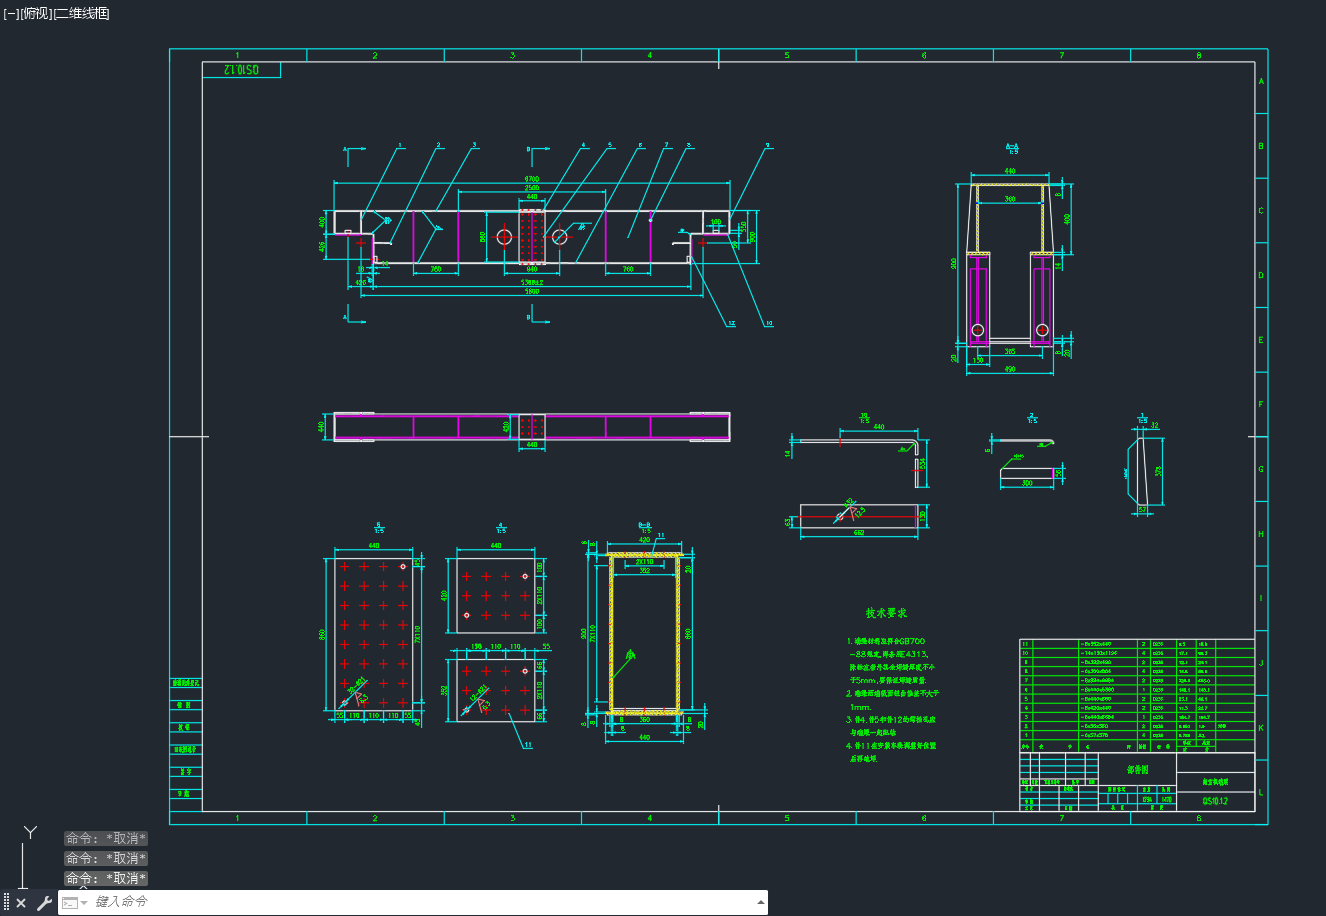The width and height of the screenshot is (1326, 916).
Task: Select zone letter A on the border
Action: [1261, 81]
